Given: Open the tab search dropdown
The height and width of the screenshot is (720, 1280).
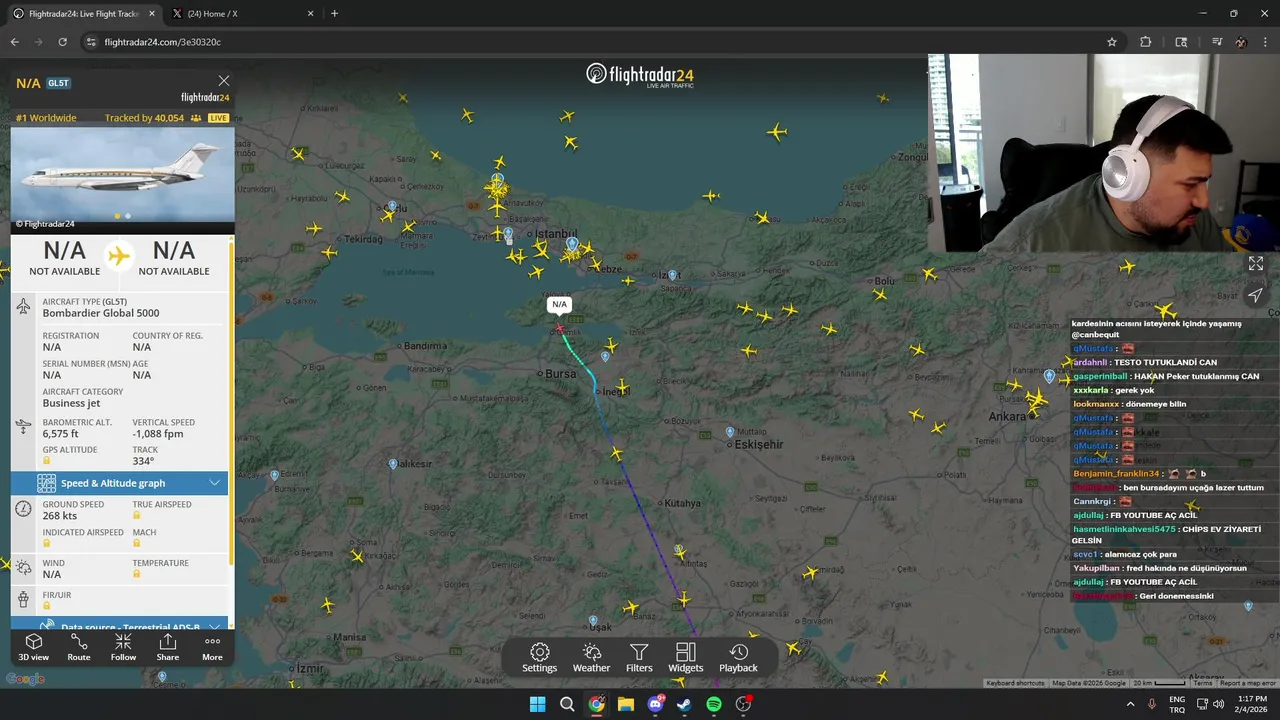Looking at the screenshot, I should coord(1181,42).
